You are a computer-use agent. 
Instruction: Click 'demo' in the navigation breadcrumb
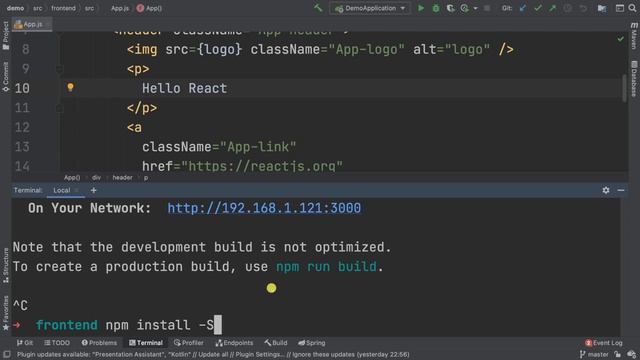[15, 8]
